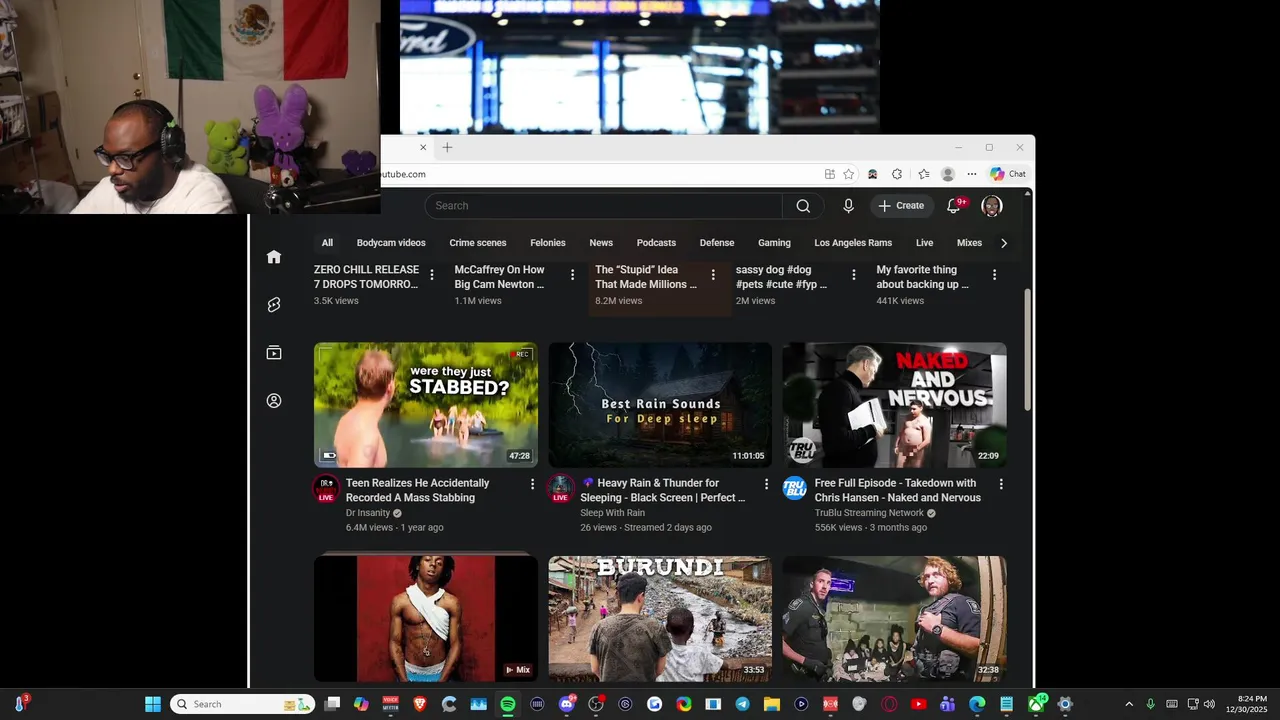Play the 'were they just STABBED?' thumbnail
Screen dimensions: 1280x720
click(x=426, y=405)
